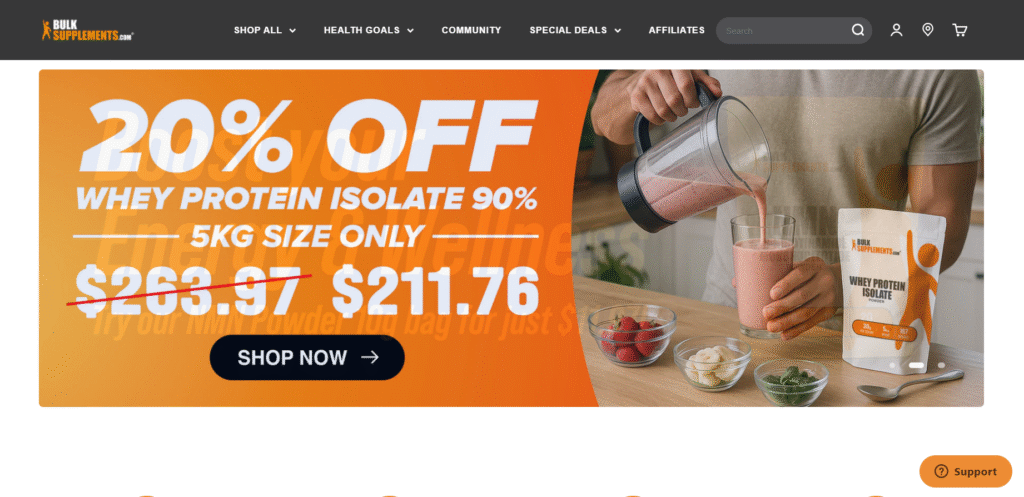Click into the Search input field

[784, 31]
